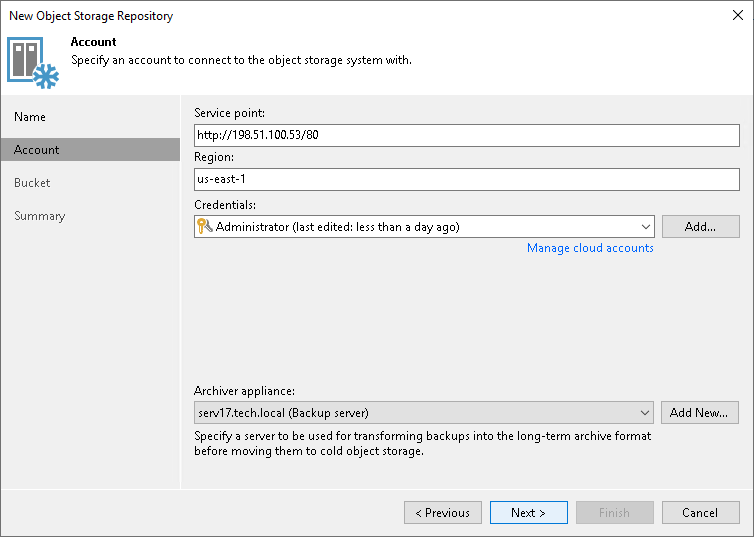Viewport: 754px width, 537px height.
Task: Open the Credentials dropdown arrow
Action: pos(645,227)
